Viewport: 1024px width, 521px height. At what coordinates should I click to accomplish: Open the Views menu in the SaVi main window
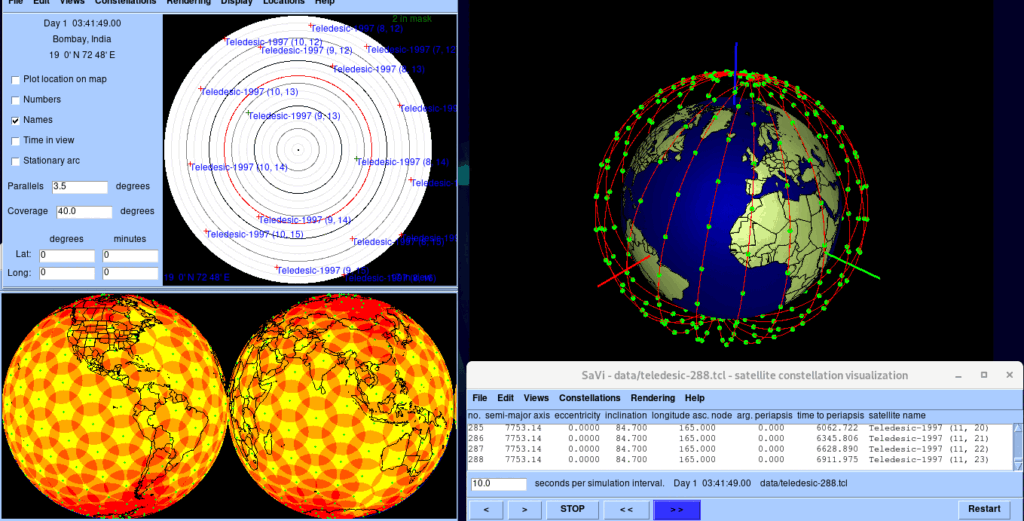[x=536, y=397]
